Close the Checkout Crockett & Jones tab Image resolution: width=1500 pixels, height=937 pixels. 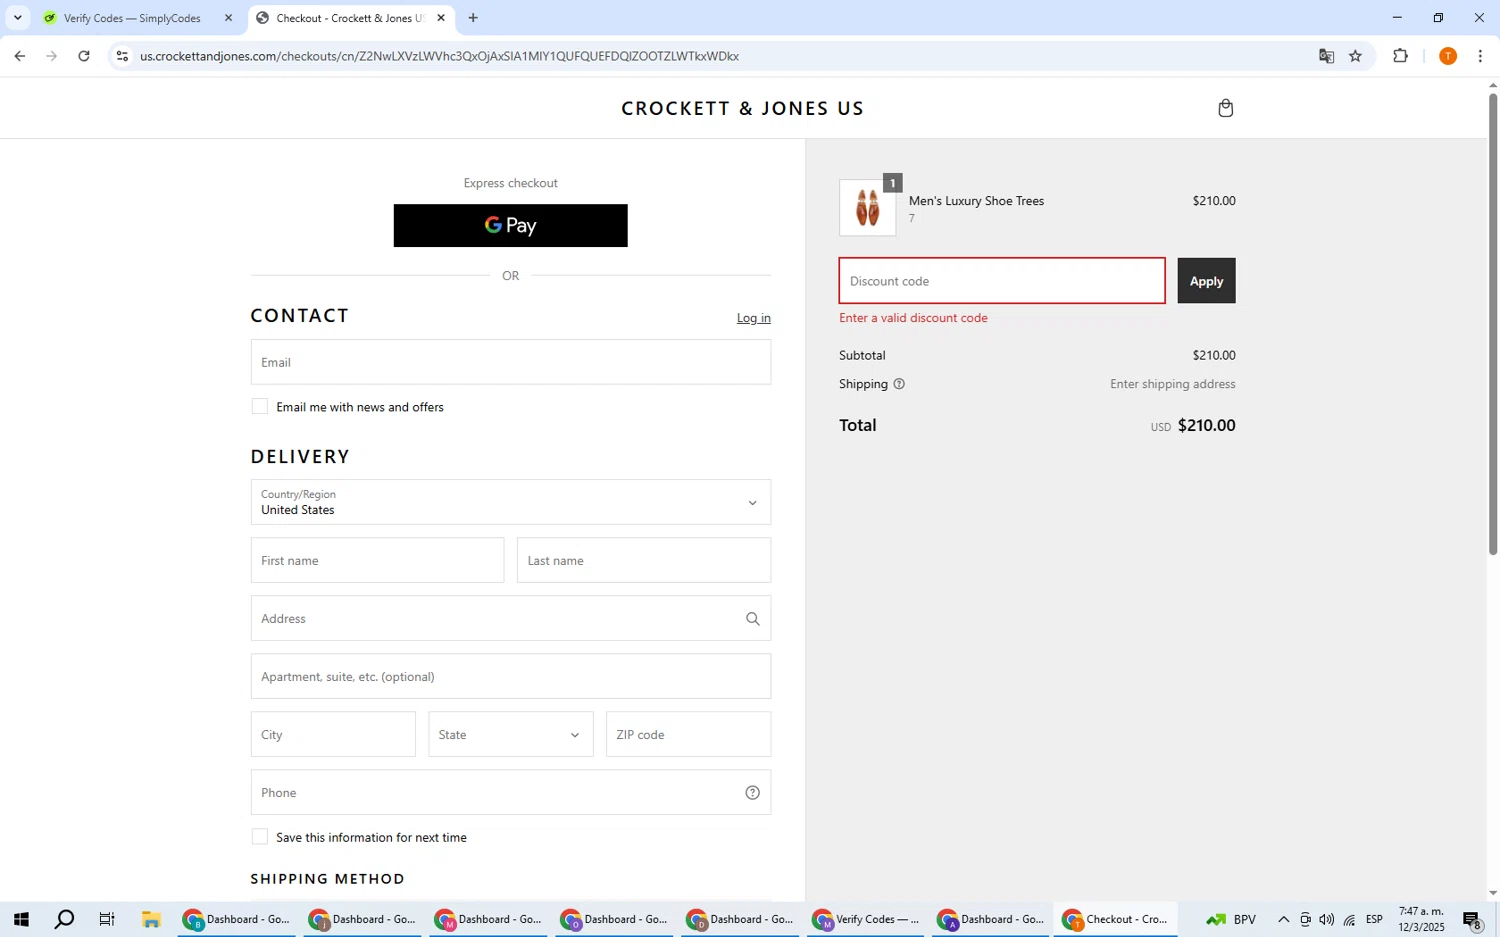441,18
